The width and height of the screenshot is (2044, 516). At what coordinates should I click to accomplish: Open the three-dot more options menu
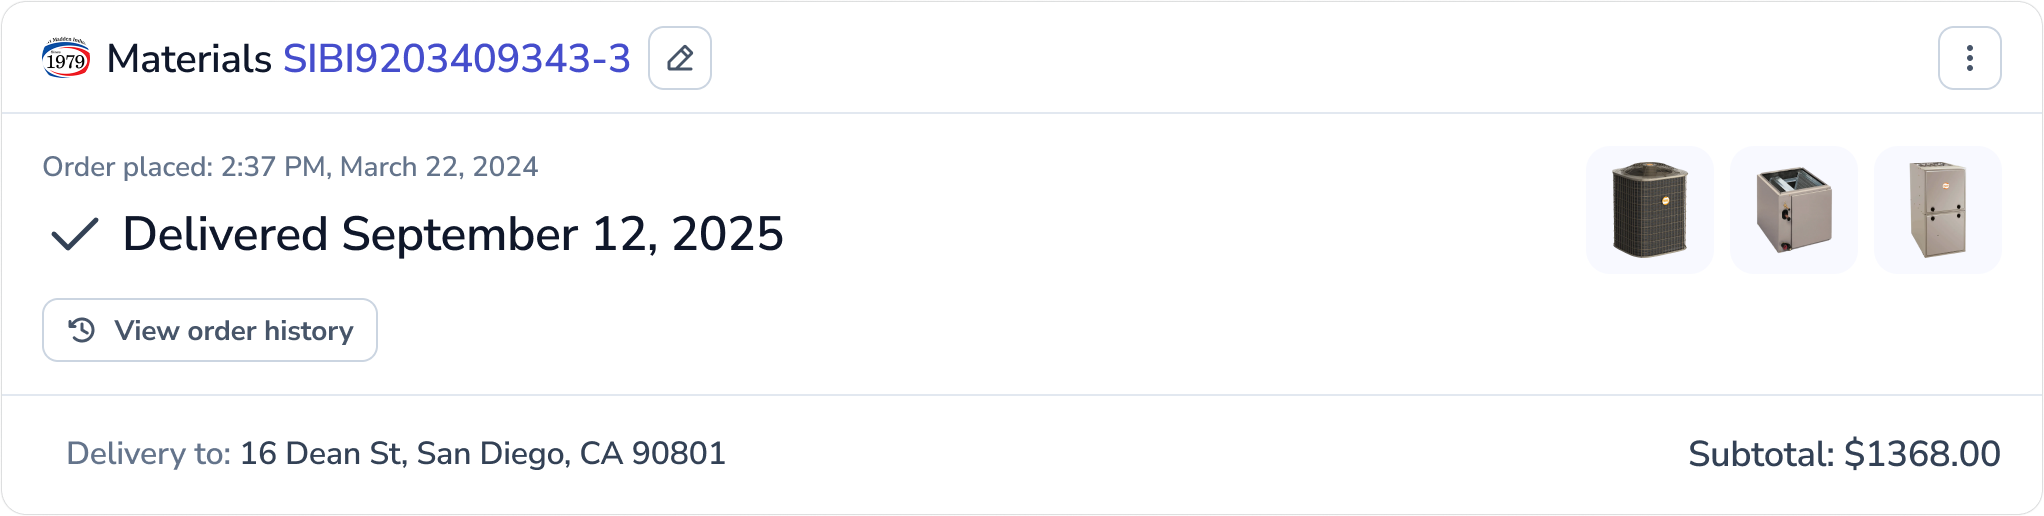[x=1969, y=58]
